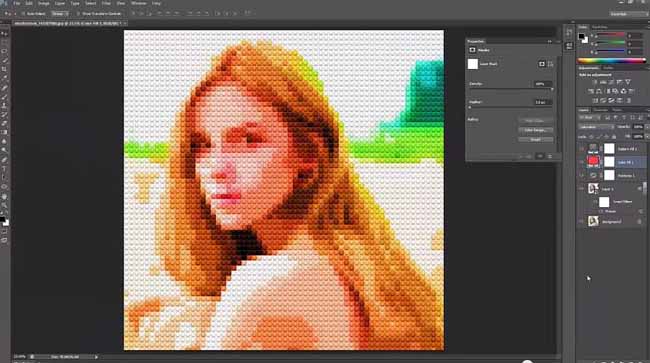The width and height of the screenshot is (650, 363).
Task: Hide Layer 1 visibility eye
Action: (582, 189)
